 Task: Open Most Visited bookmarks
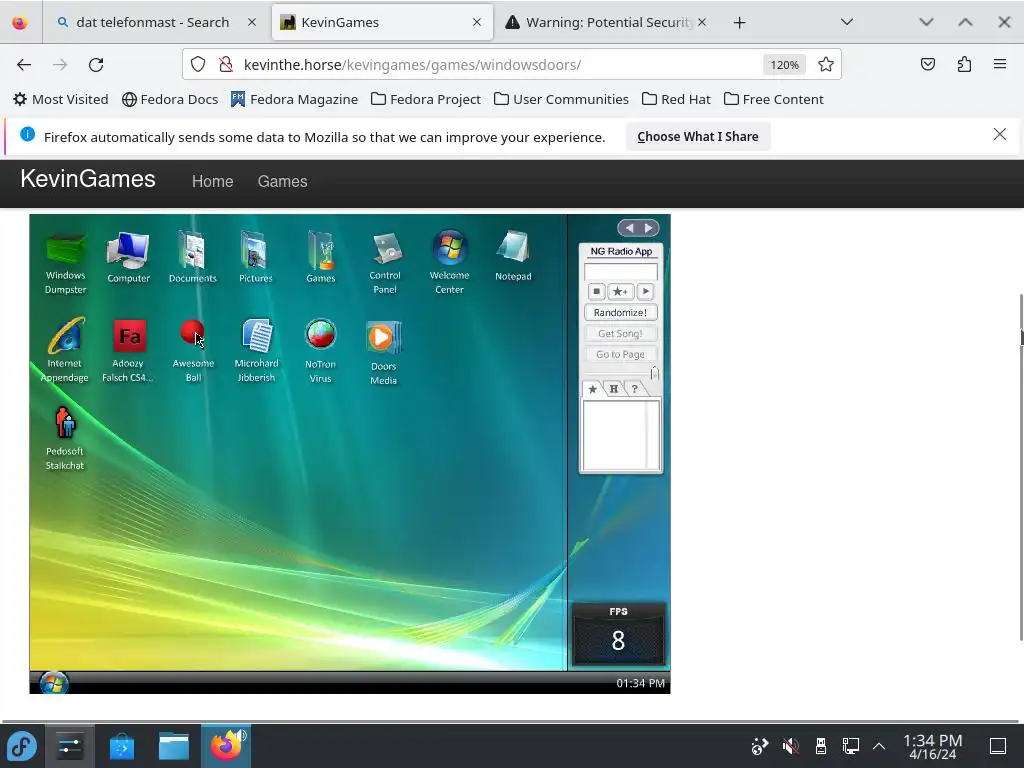coord(61,99)
